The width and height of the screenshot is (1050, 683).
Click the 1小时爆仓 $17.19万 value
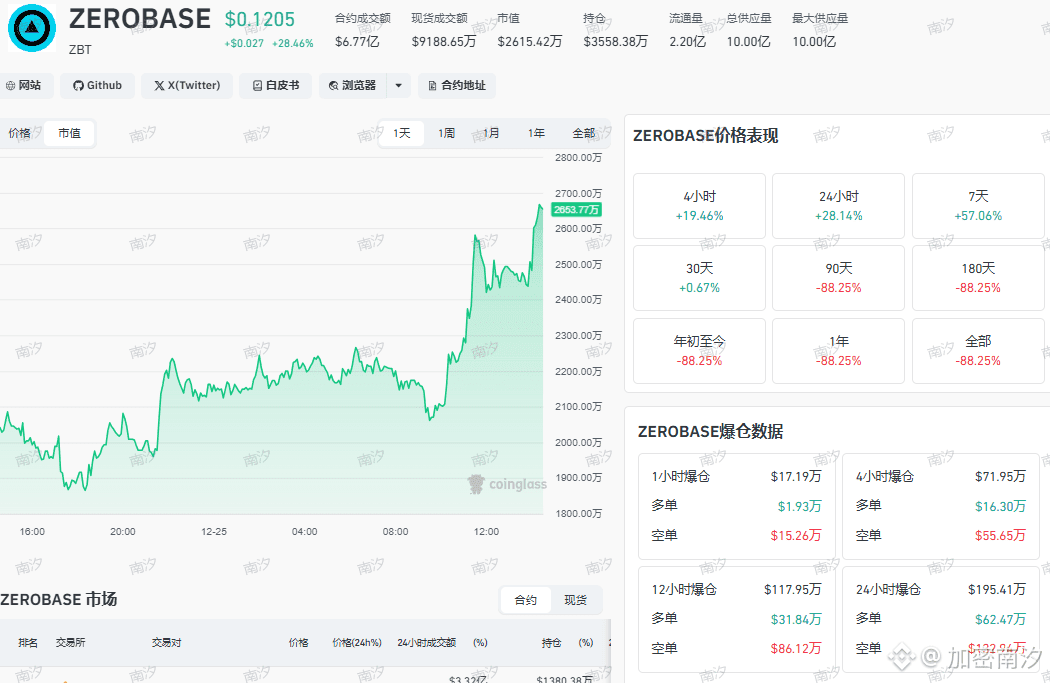coord(796,476)
